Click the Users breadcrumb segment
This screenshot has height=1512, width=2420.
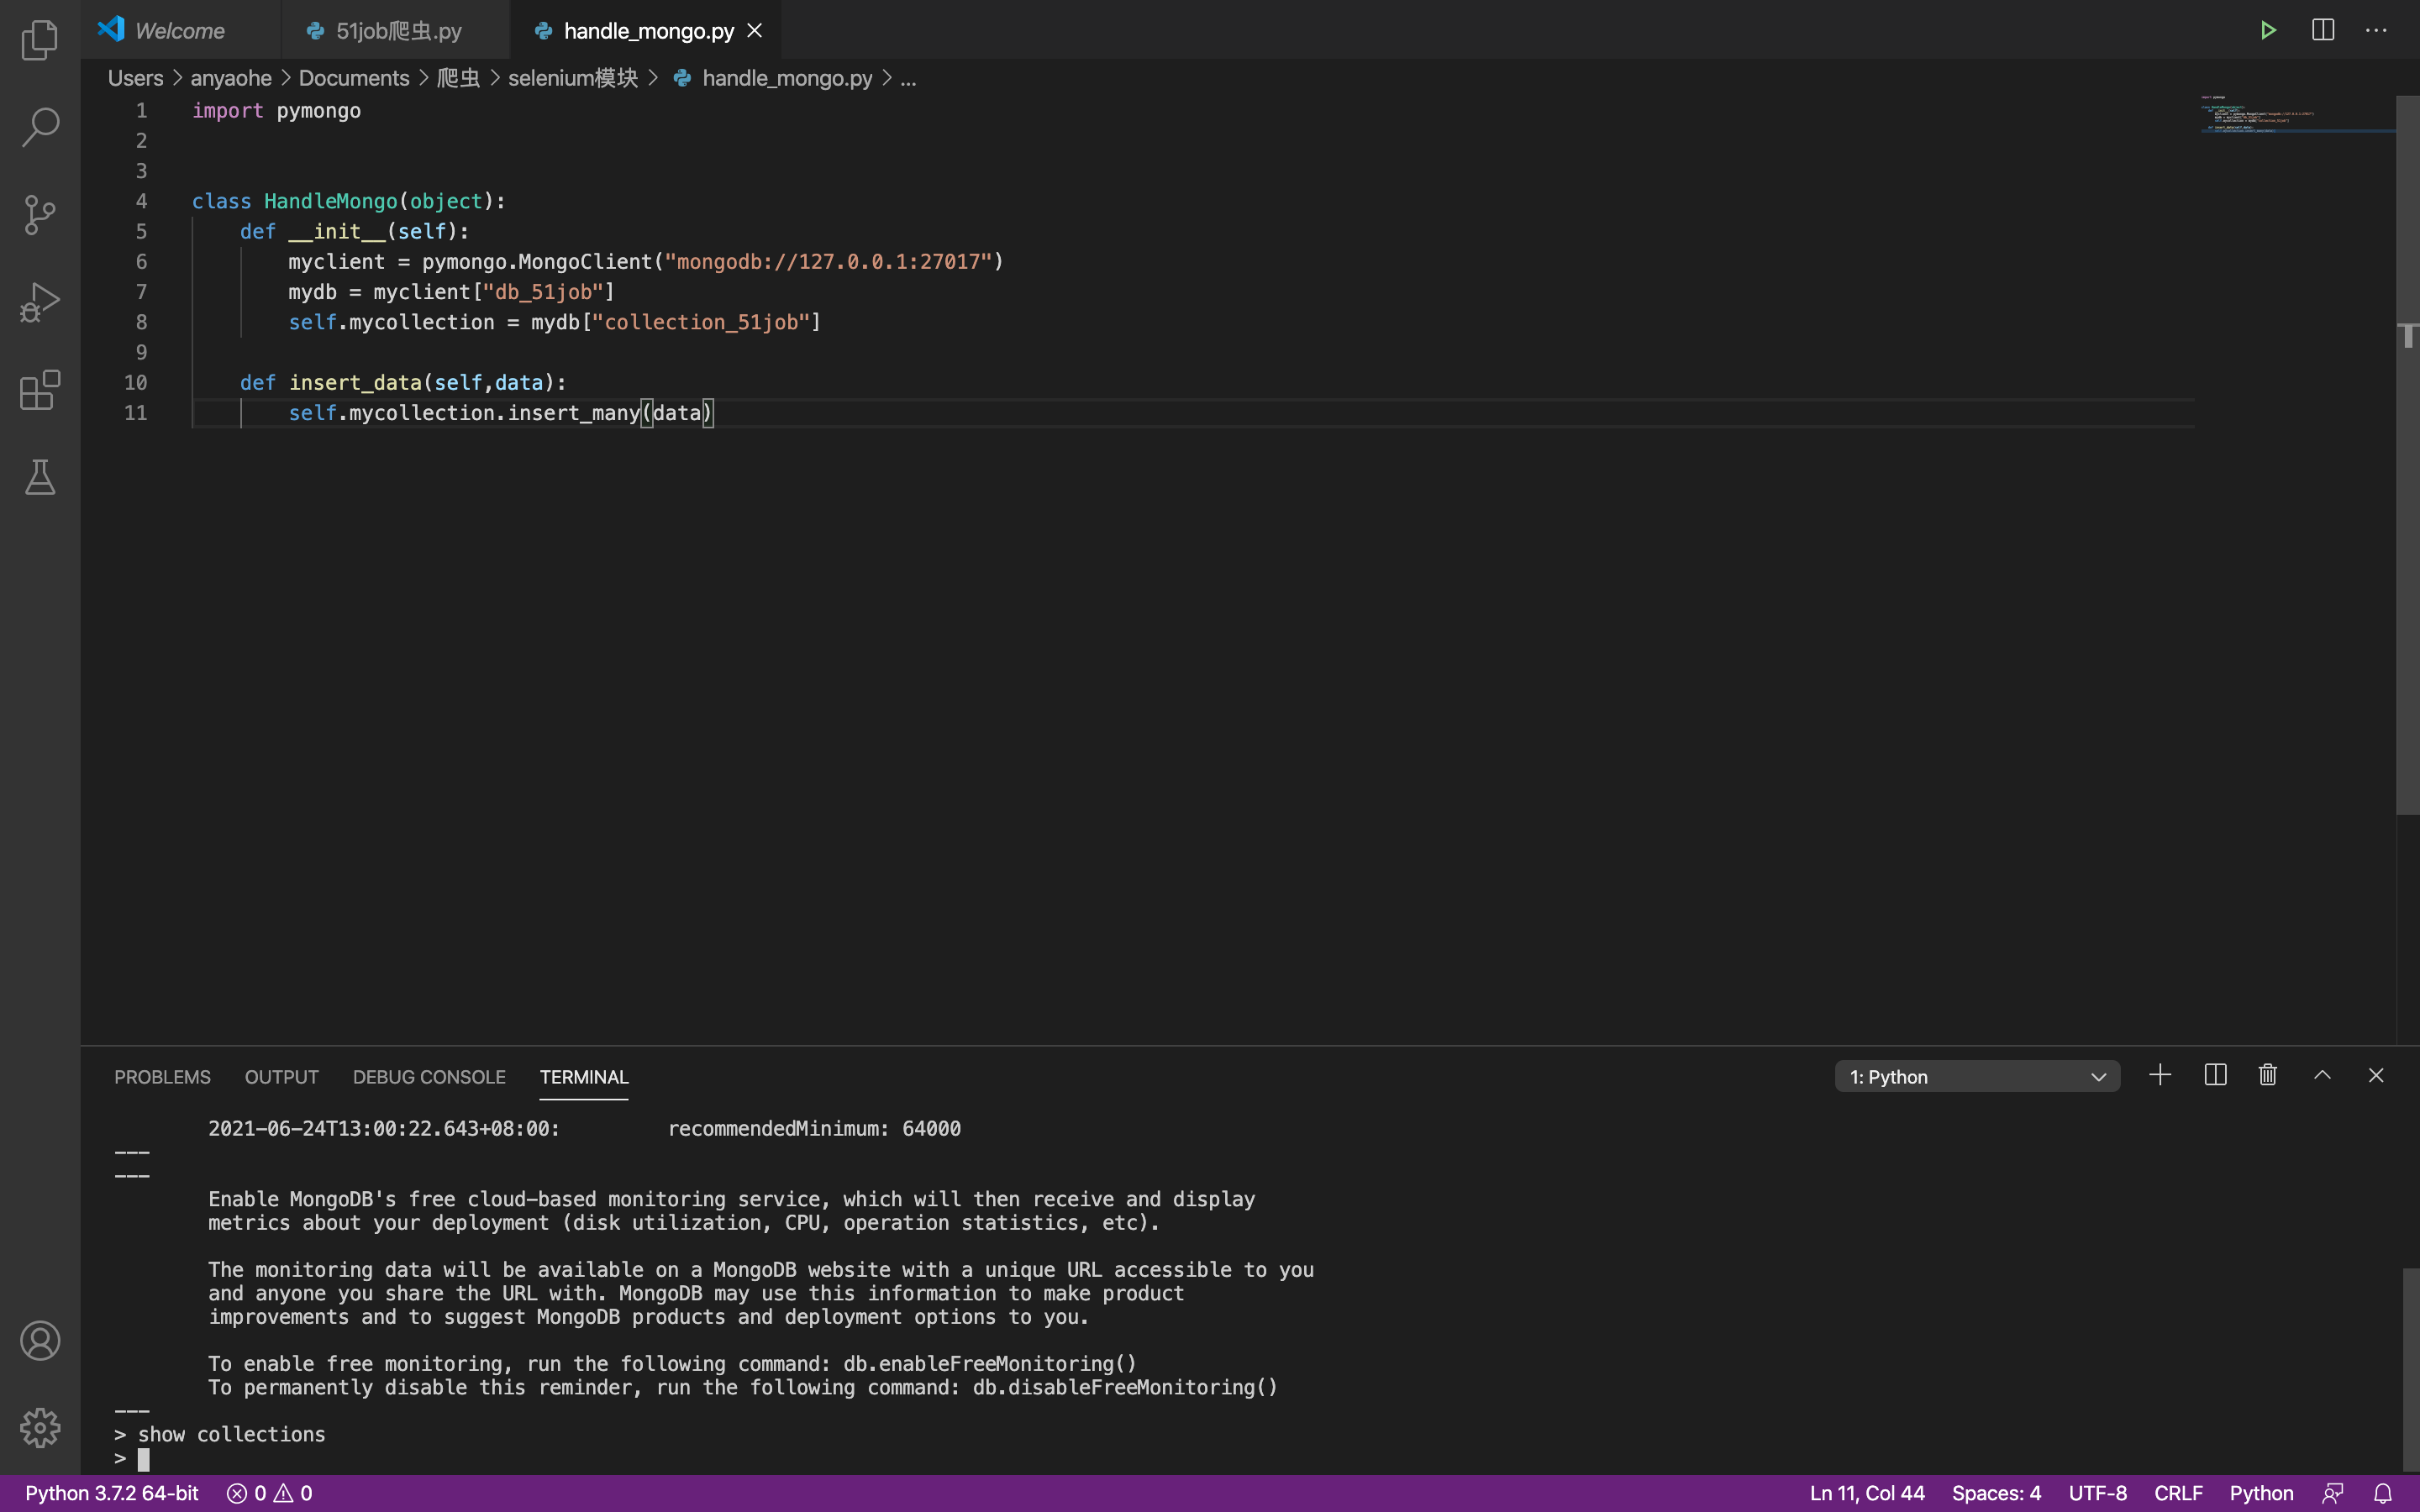point(135,78)
